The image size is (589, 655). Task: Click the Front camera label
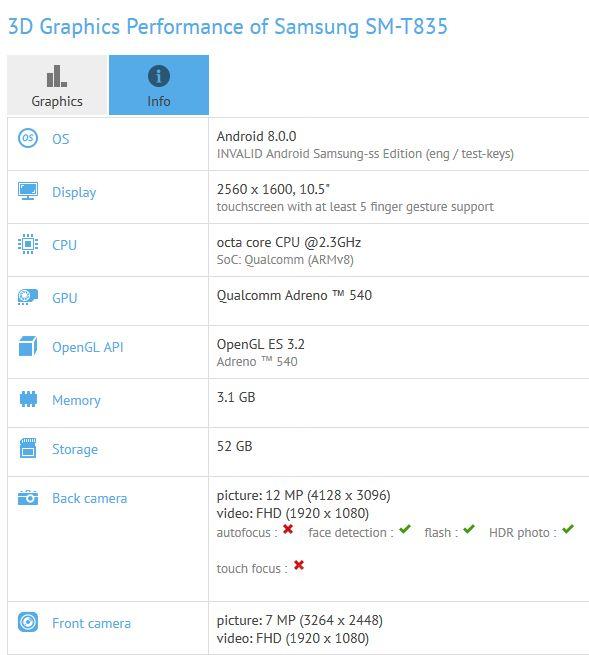[x=91, y=623]
